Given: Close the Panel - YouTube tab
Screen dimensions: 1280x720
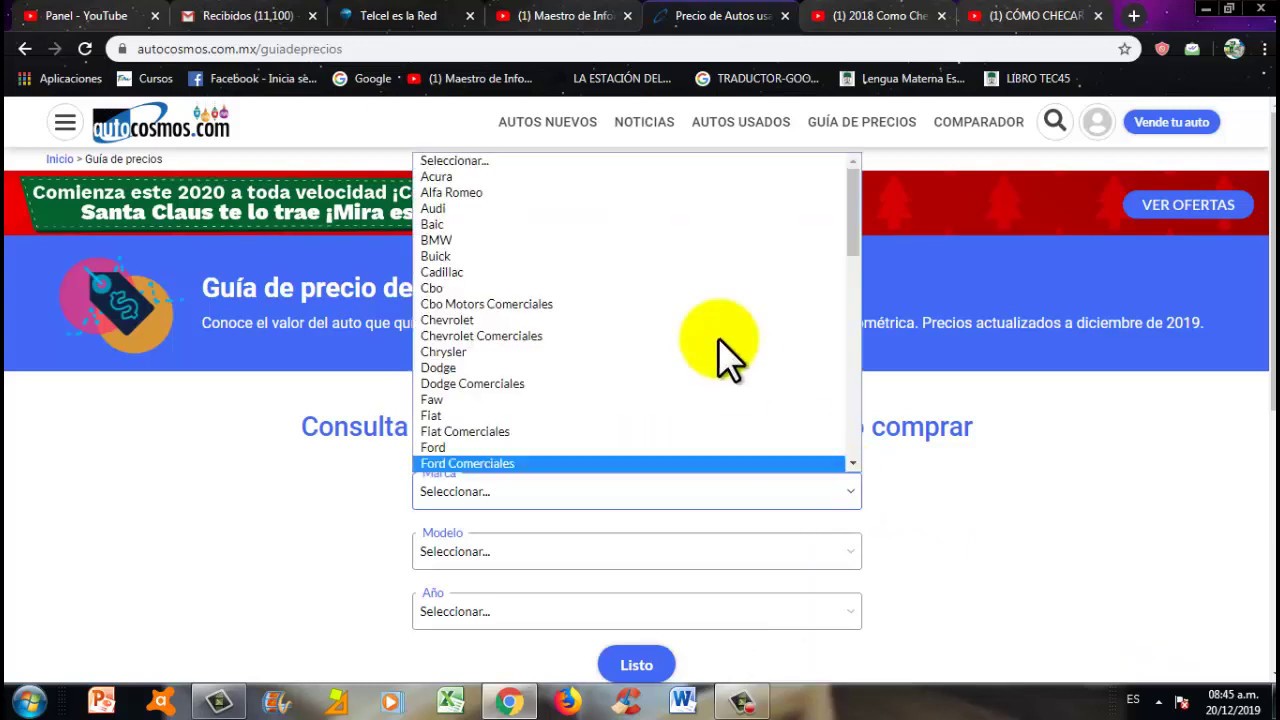Looking at the screenshot, I should 155,16.
